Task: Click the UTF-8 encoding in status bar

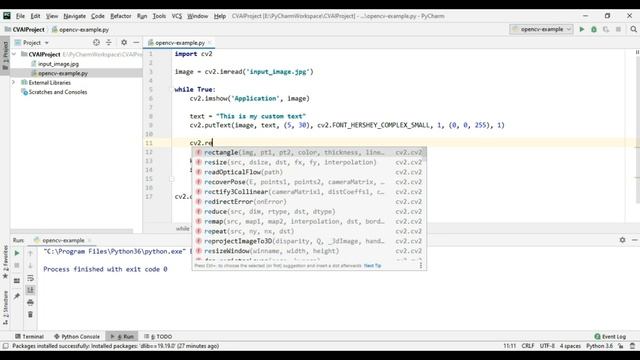Action: pos(547,346)
